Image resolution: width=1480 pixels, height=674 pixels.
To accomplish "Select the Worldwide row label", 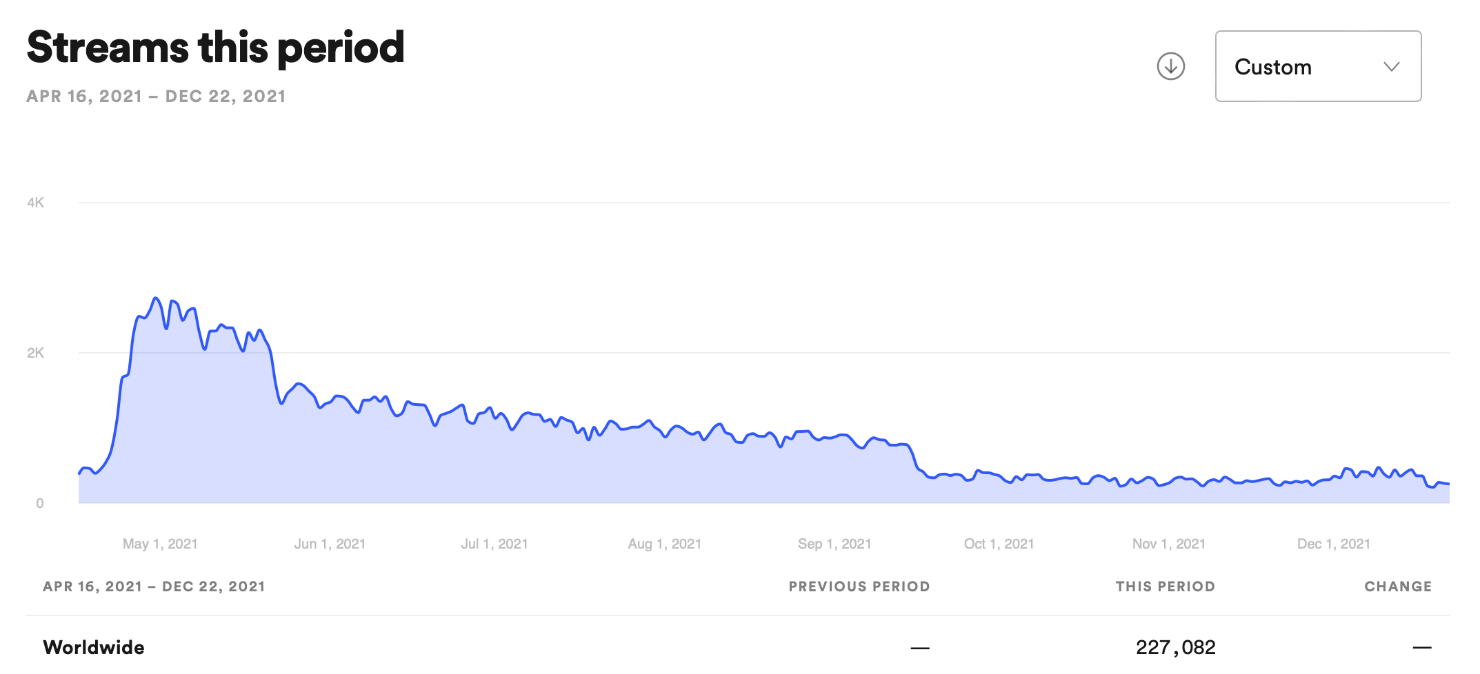I will tap(93, 647).
